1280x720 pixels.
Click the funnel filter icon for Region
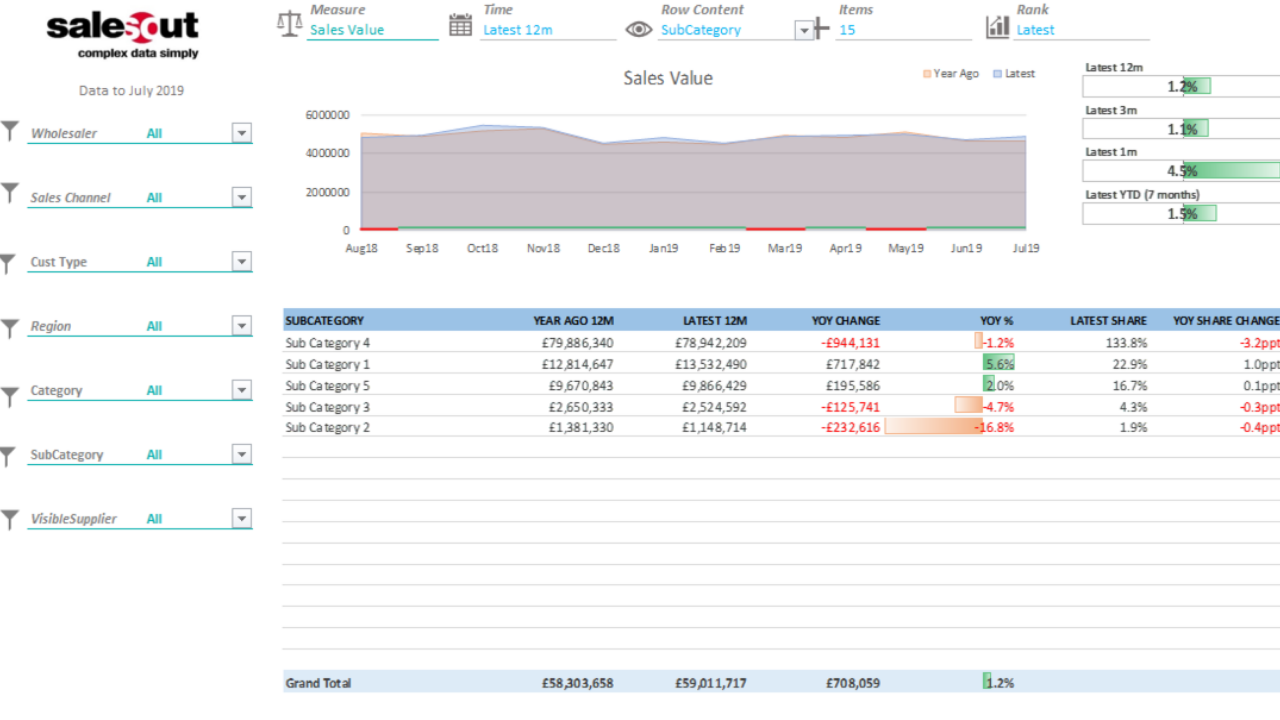tap(10, 327)
